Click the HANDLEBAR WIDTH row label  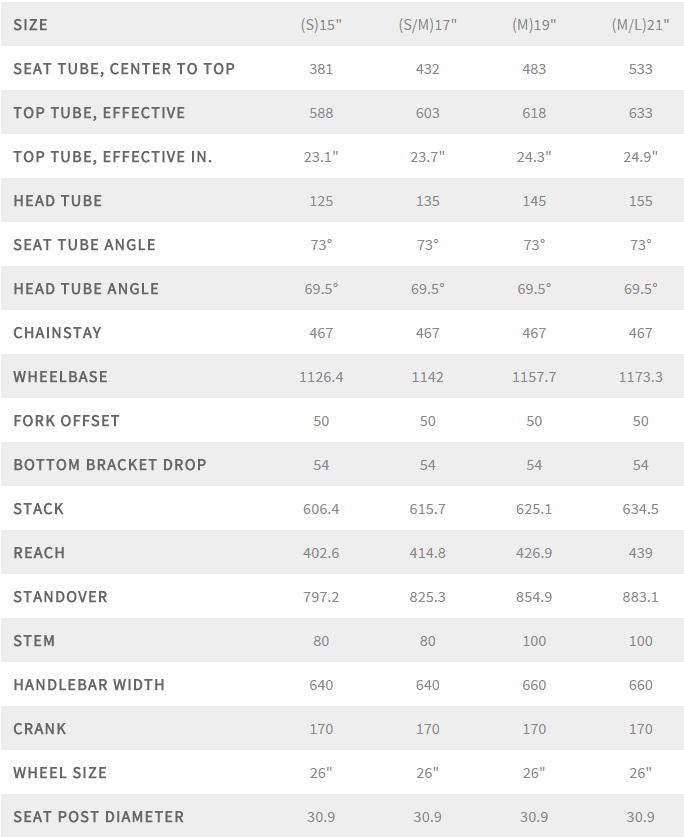pyautogui.click(x=89, y=685)
